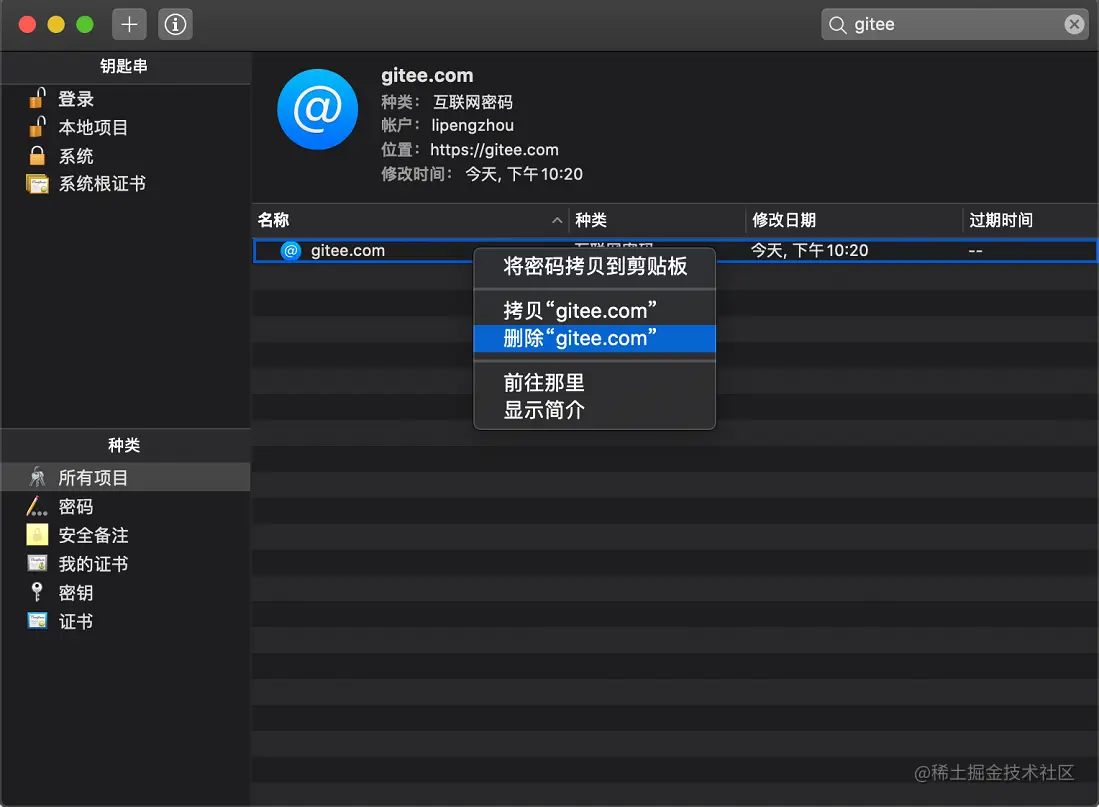1099x807 pixels.
Task: Click the -- expiry cell in gitee.com row
Action: pyautogui.click(x=976, y=250)
